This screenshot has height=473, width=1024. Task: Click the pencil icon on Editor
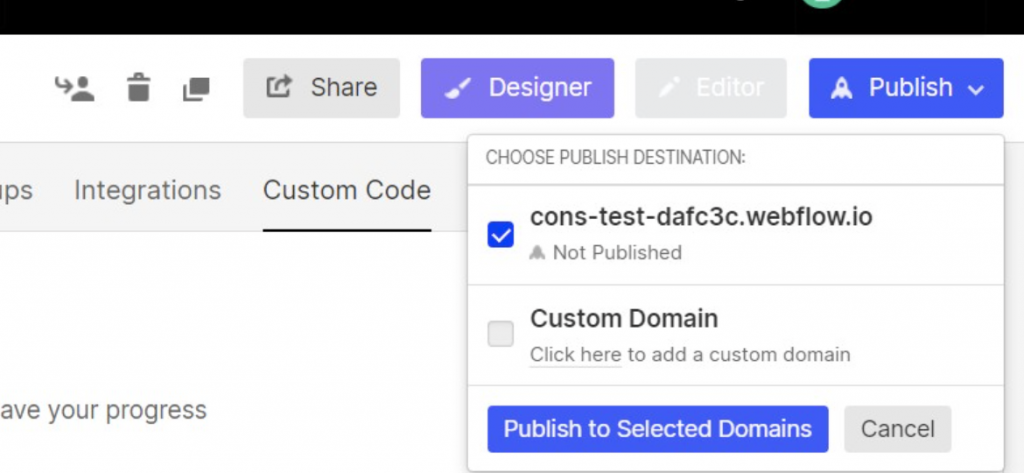[x=669, y=88]
